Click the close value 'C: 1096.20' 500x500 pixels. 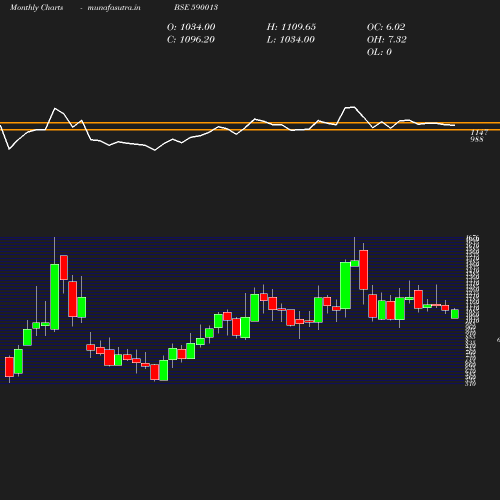191,40
